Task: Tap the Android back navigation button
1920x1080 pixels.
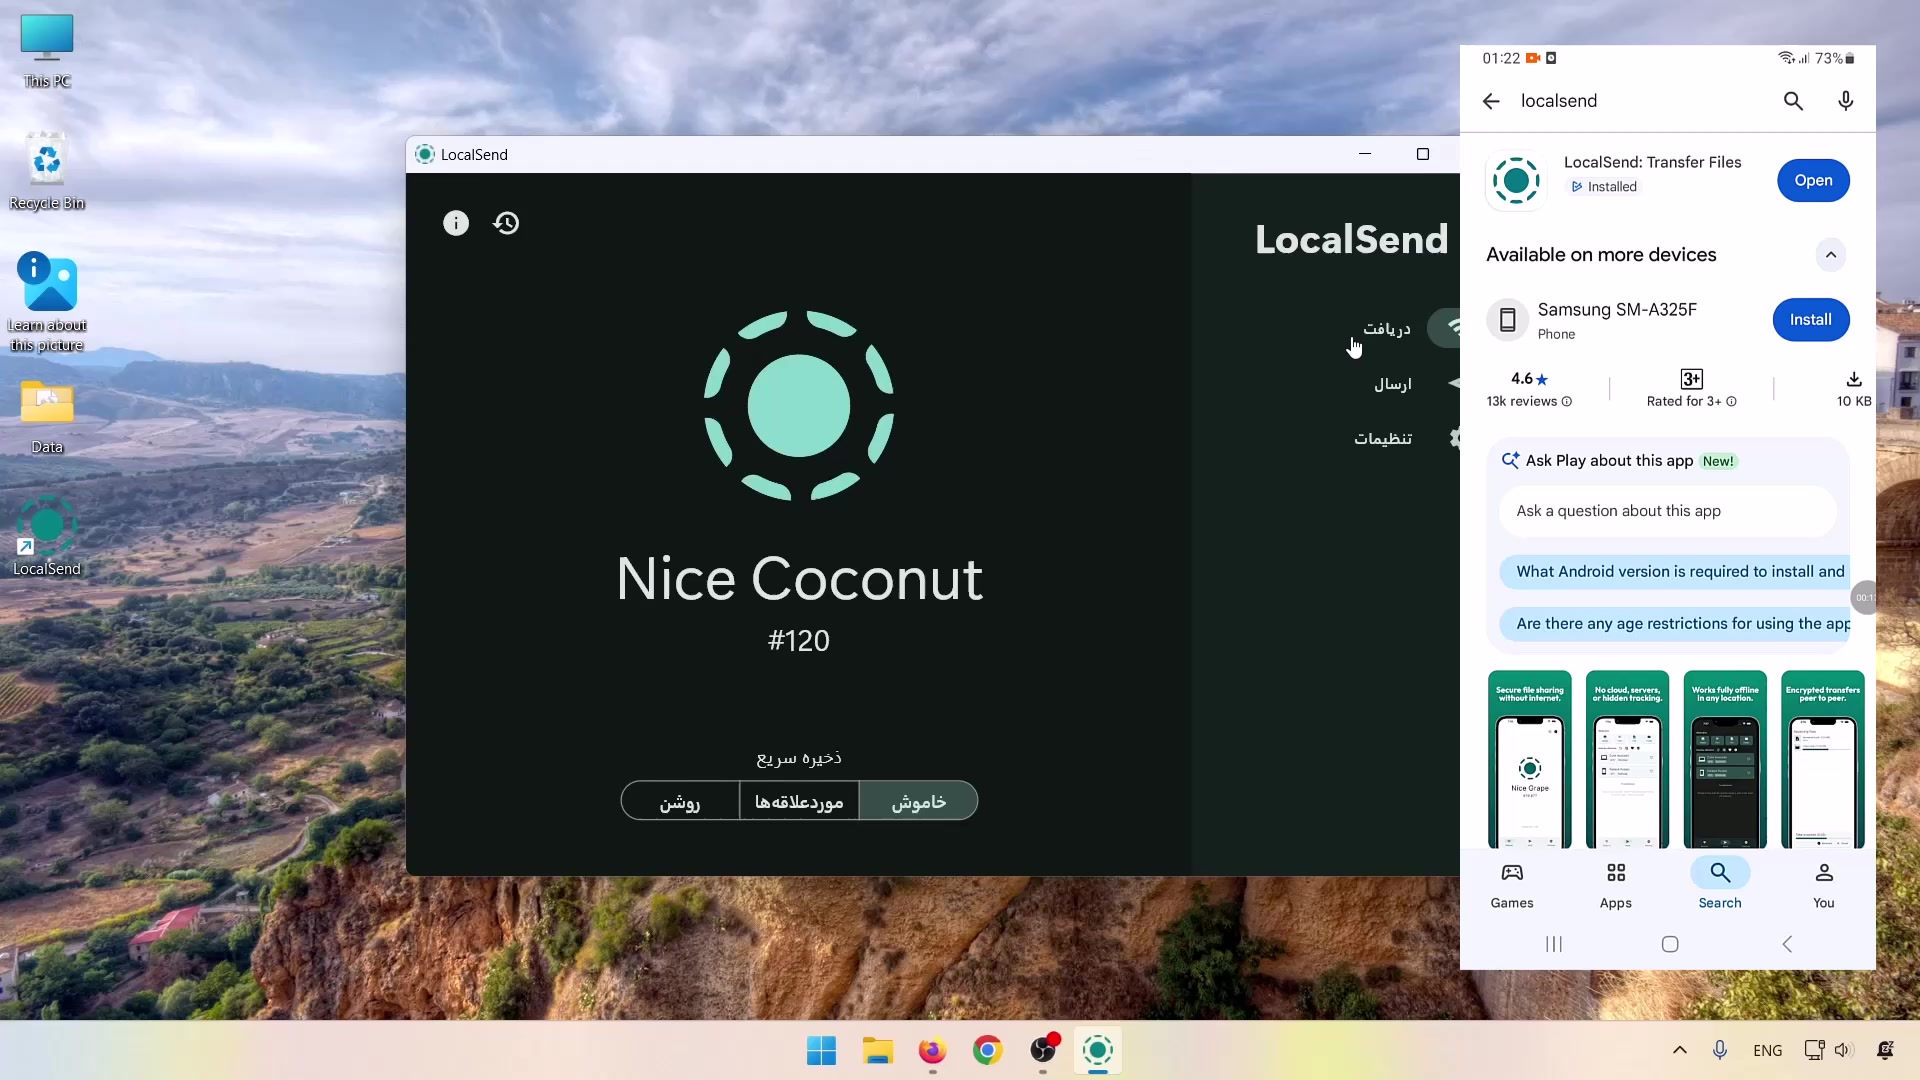Action: 1787,944
